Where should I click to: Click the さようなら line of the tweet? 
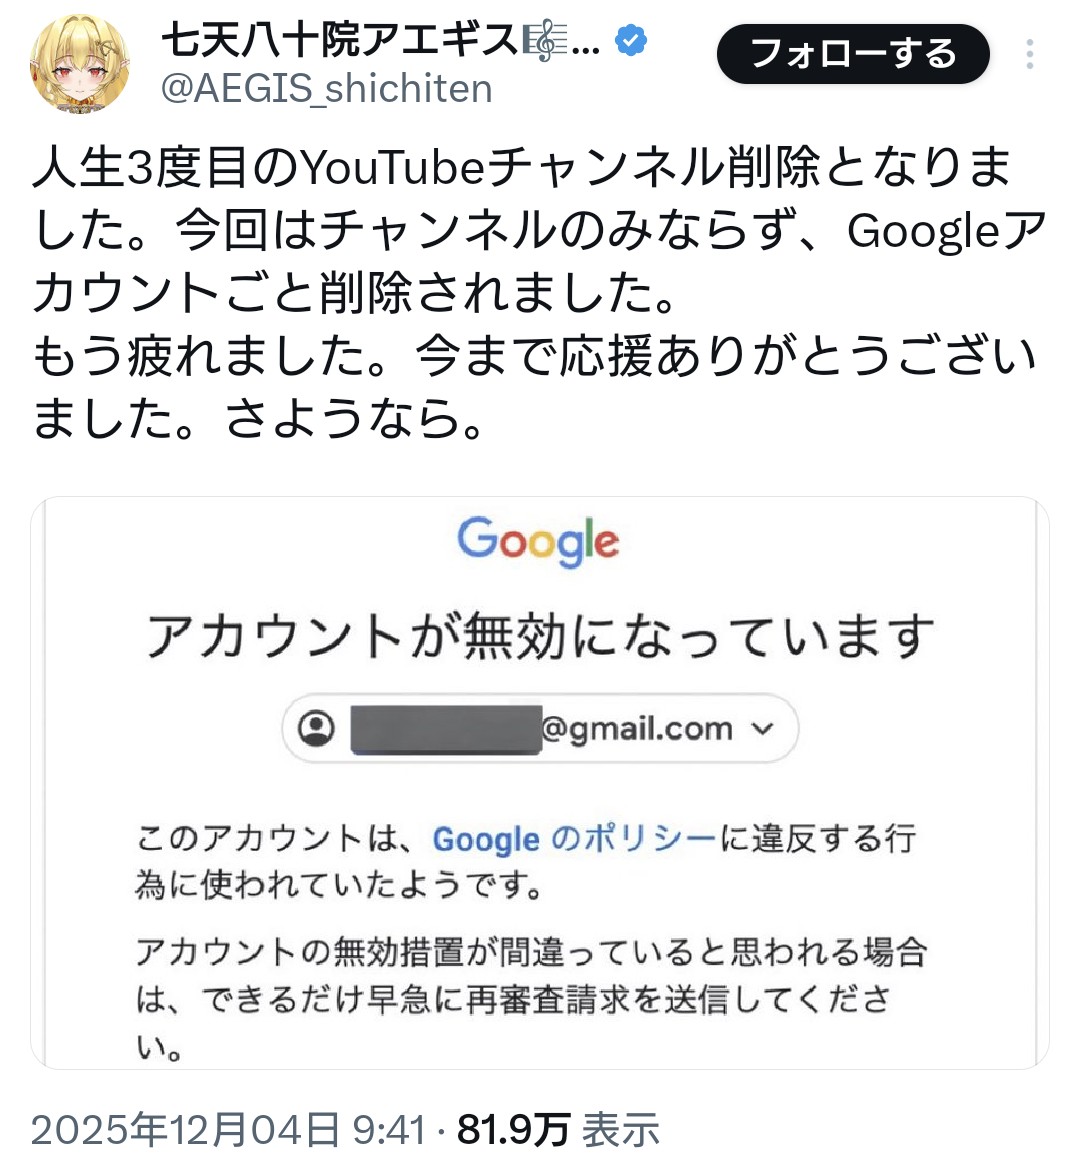pos(258,419)
